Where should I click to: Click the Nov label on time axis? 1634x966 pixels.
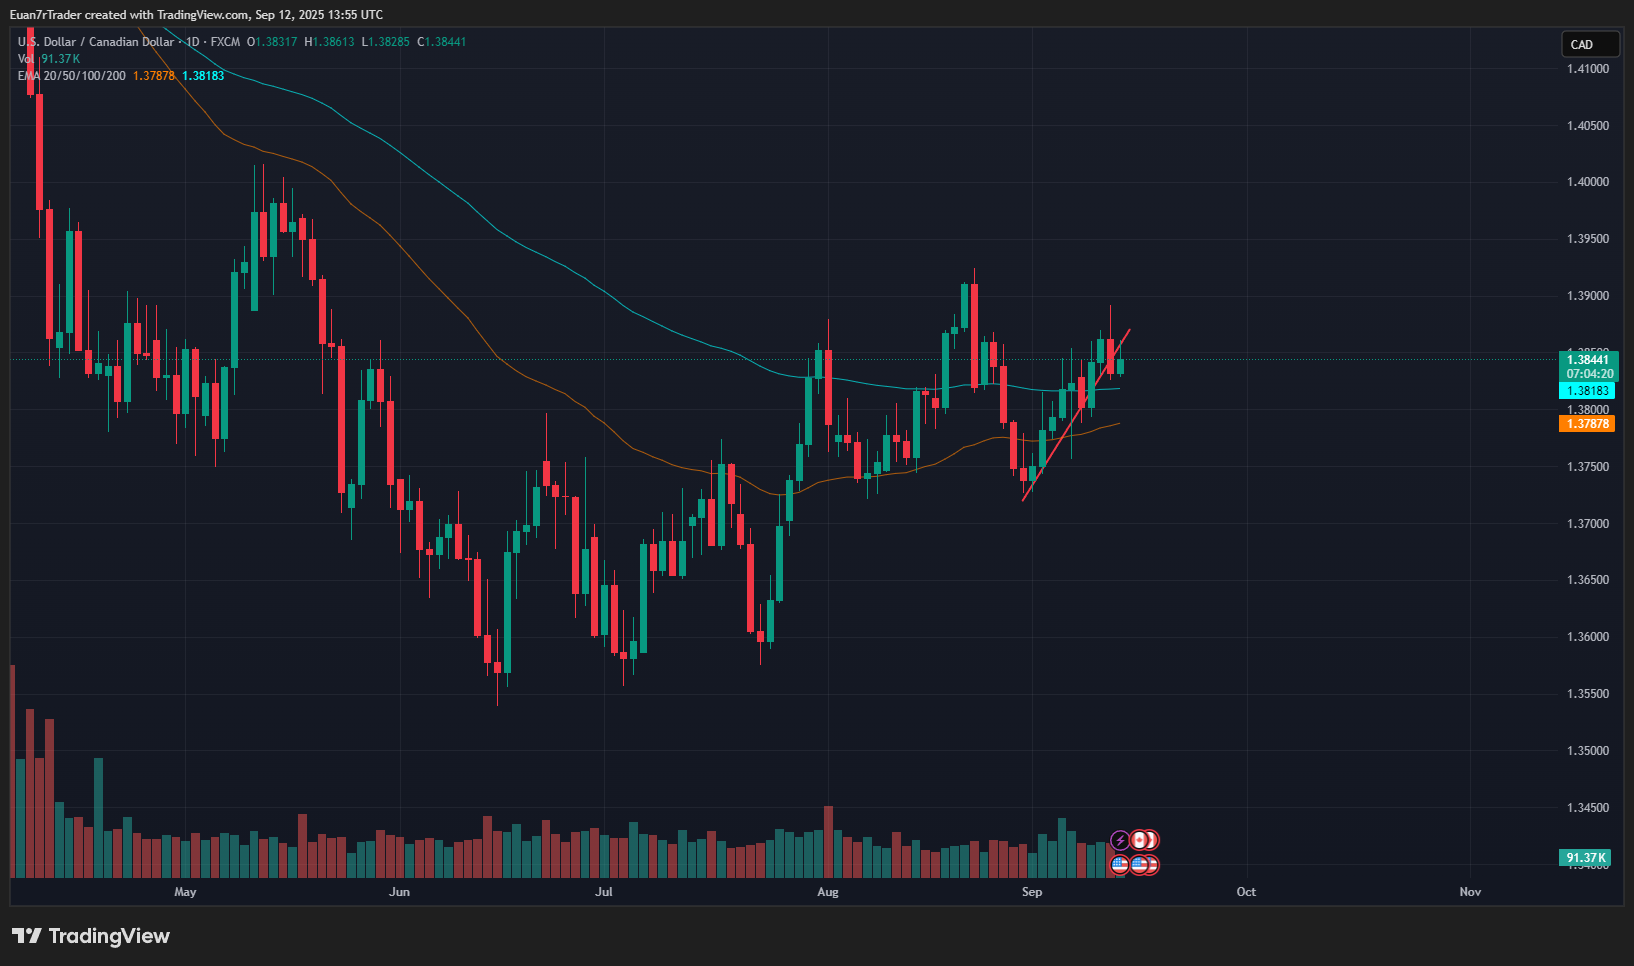click(x=1470, y=892)
